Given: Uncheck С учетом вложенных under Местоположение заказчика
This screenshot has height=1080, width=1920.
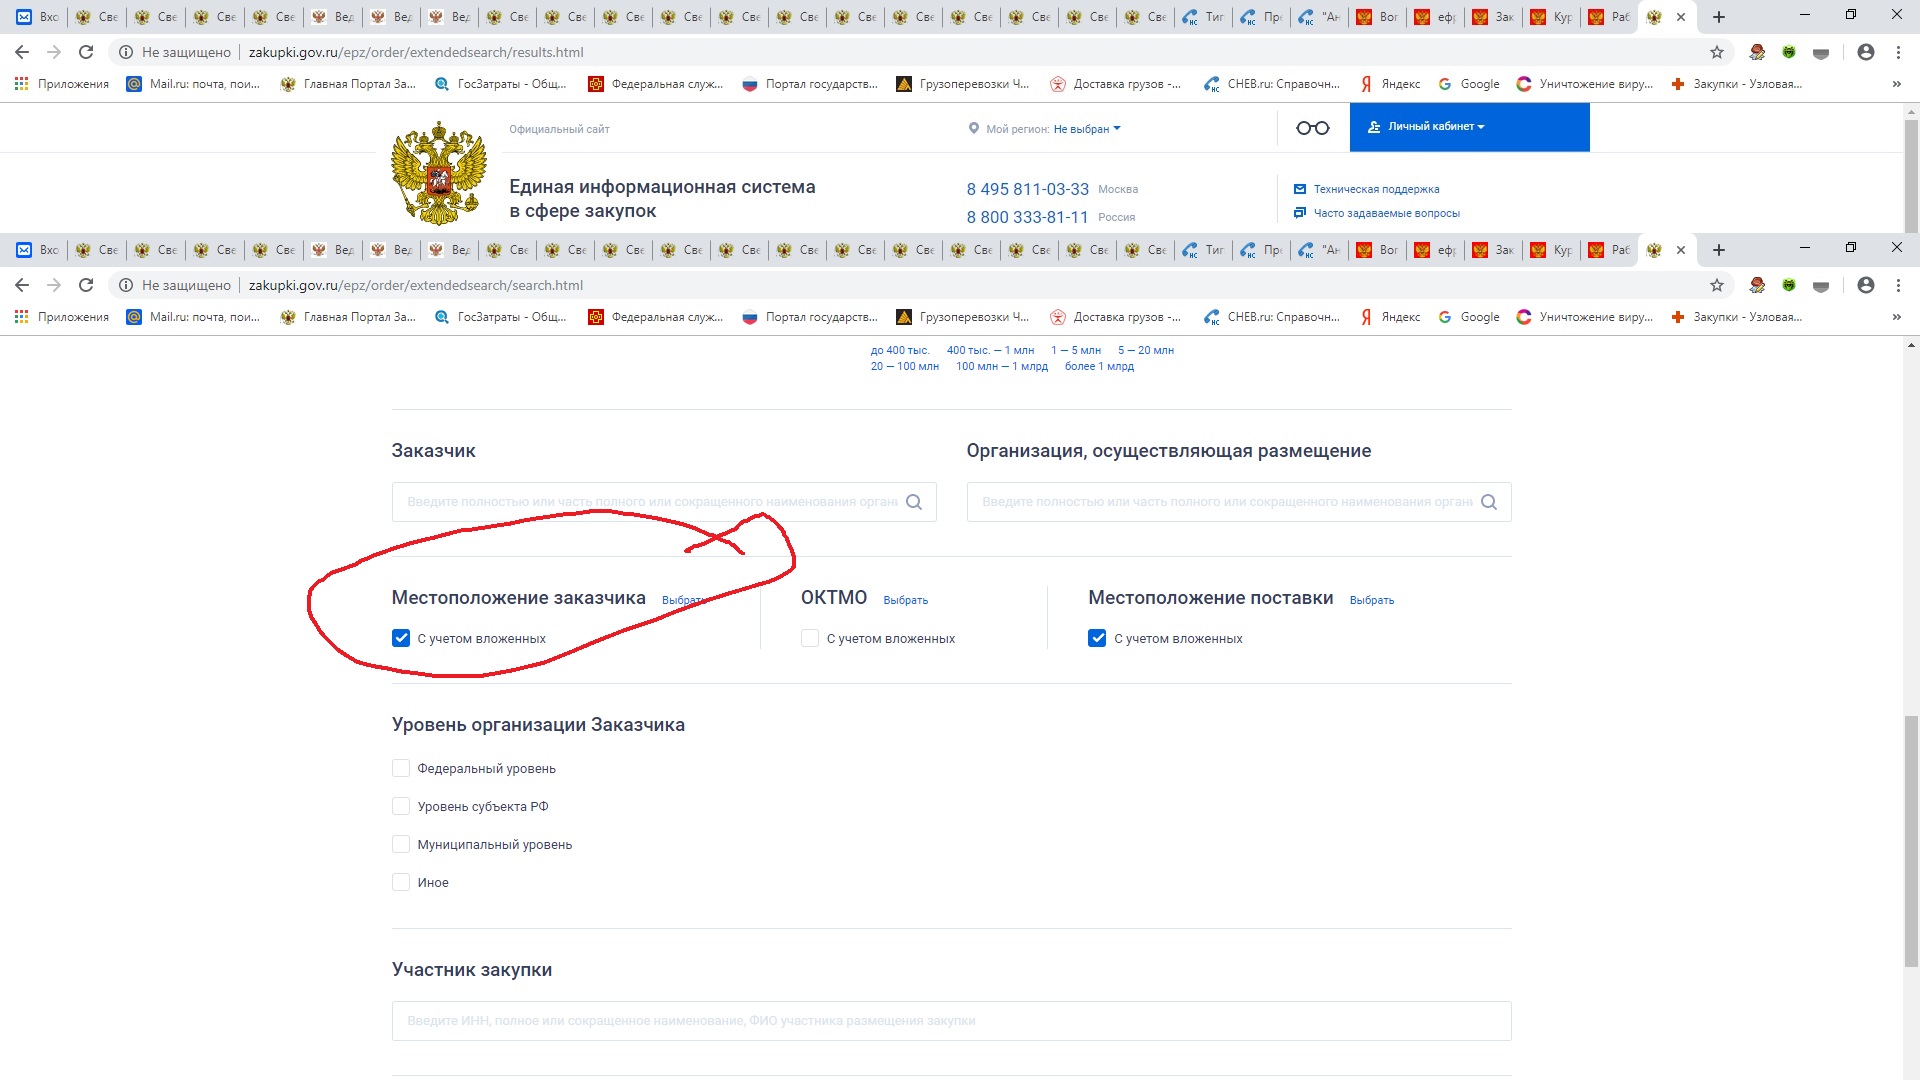Looking at the screenshot, I should tap(401, 638).
